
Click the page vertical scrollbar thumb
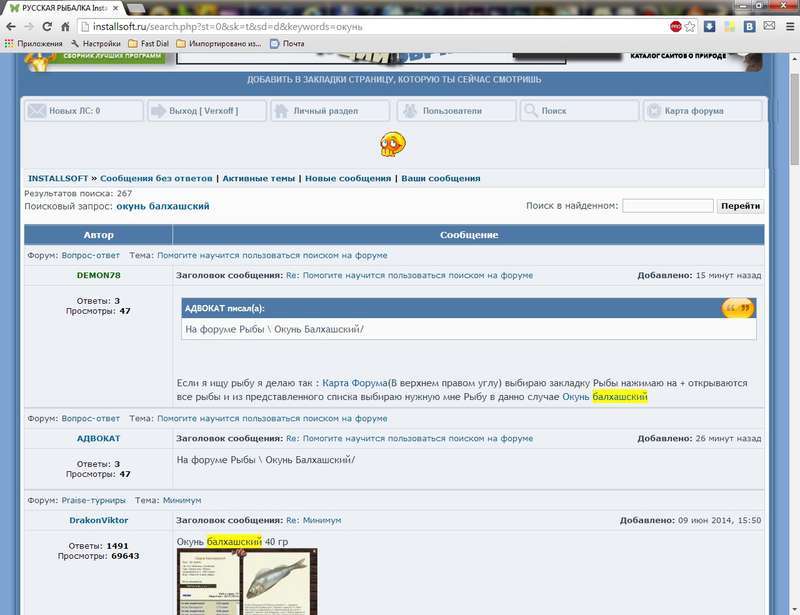point(794,119)
